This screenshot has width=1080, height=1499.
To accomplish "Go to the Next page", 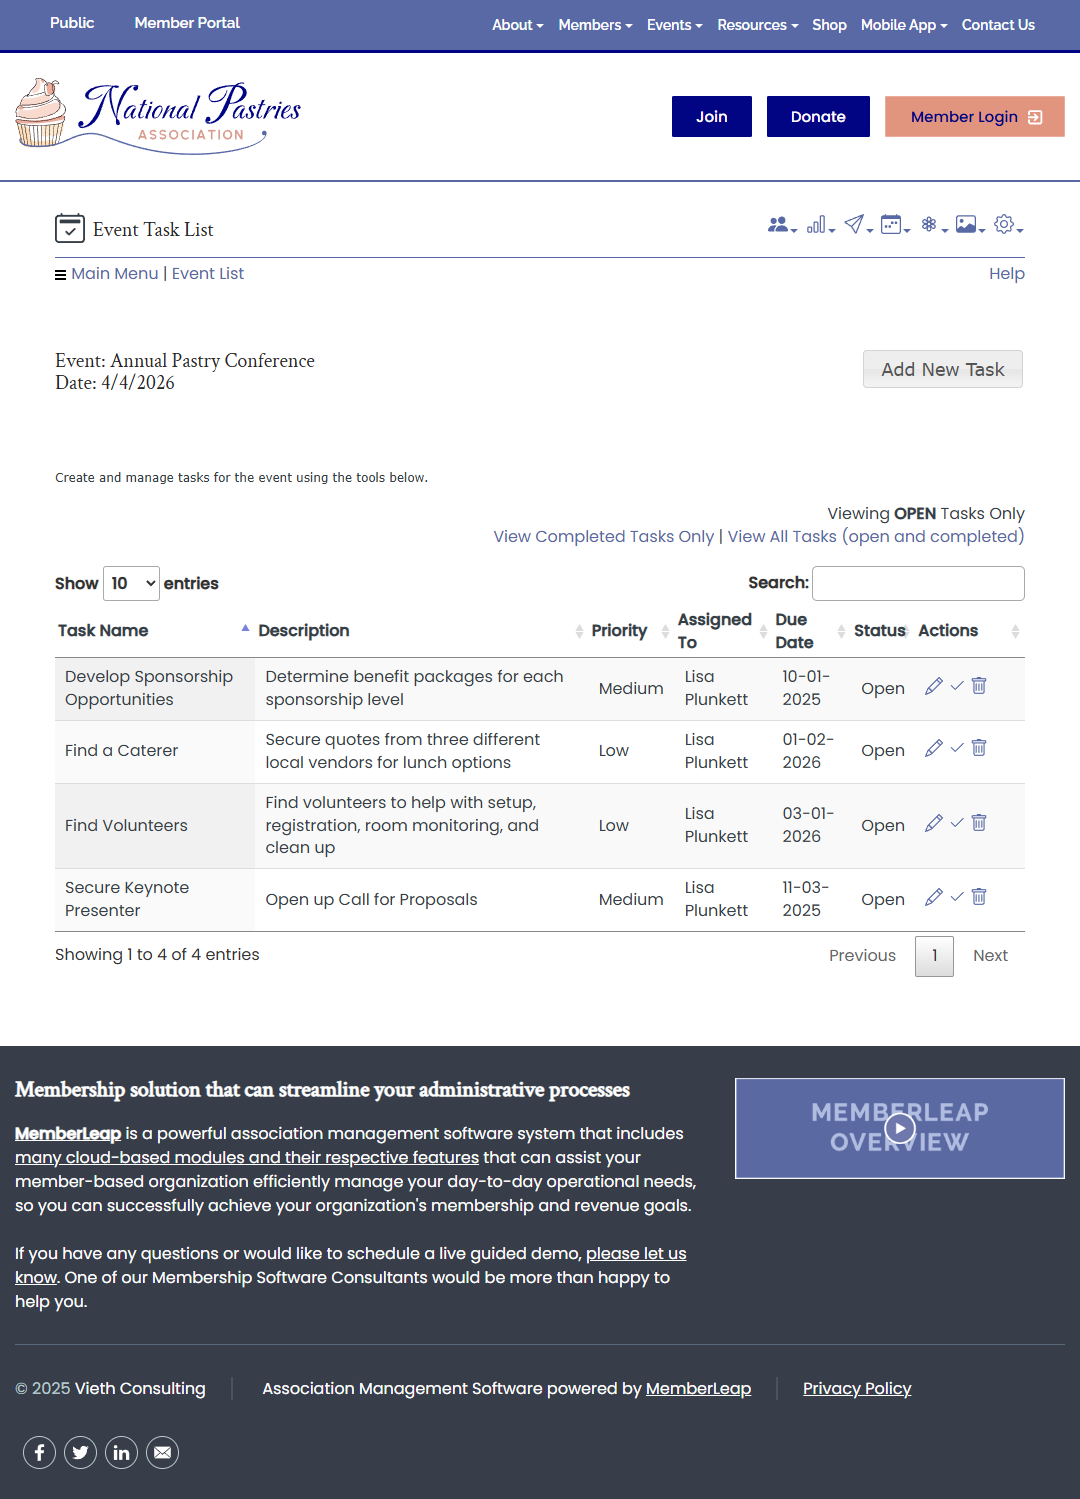I will coord(990,956).
